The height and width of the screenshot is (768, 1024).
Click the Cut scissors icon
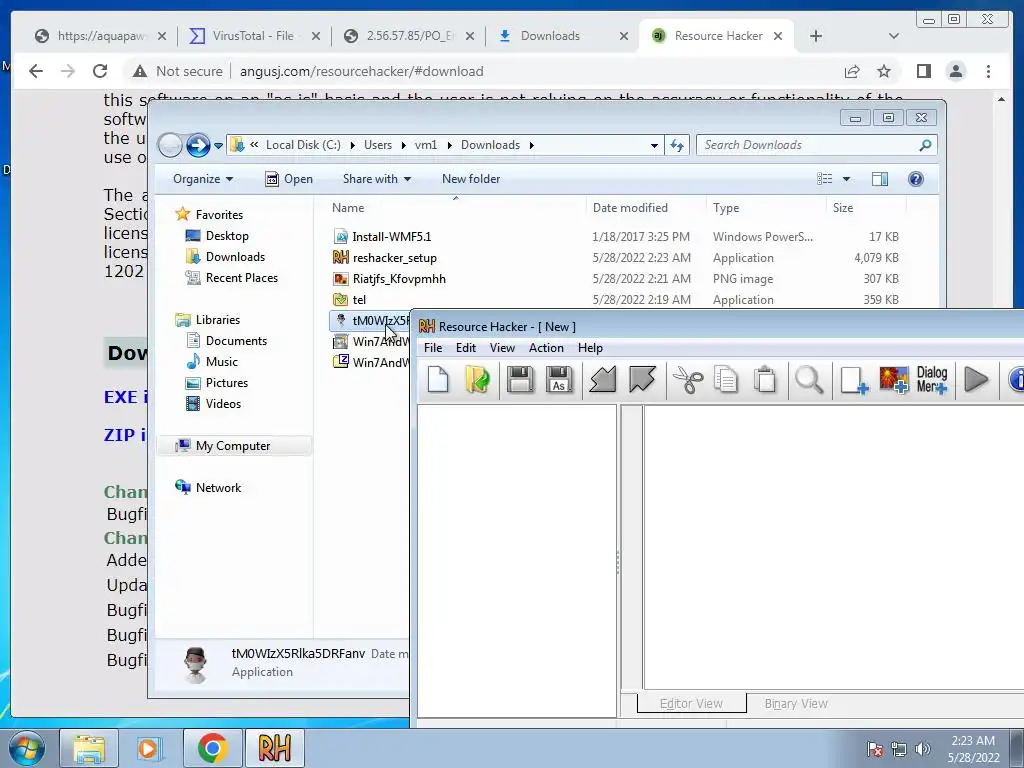pos(688,379)
